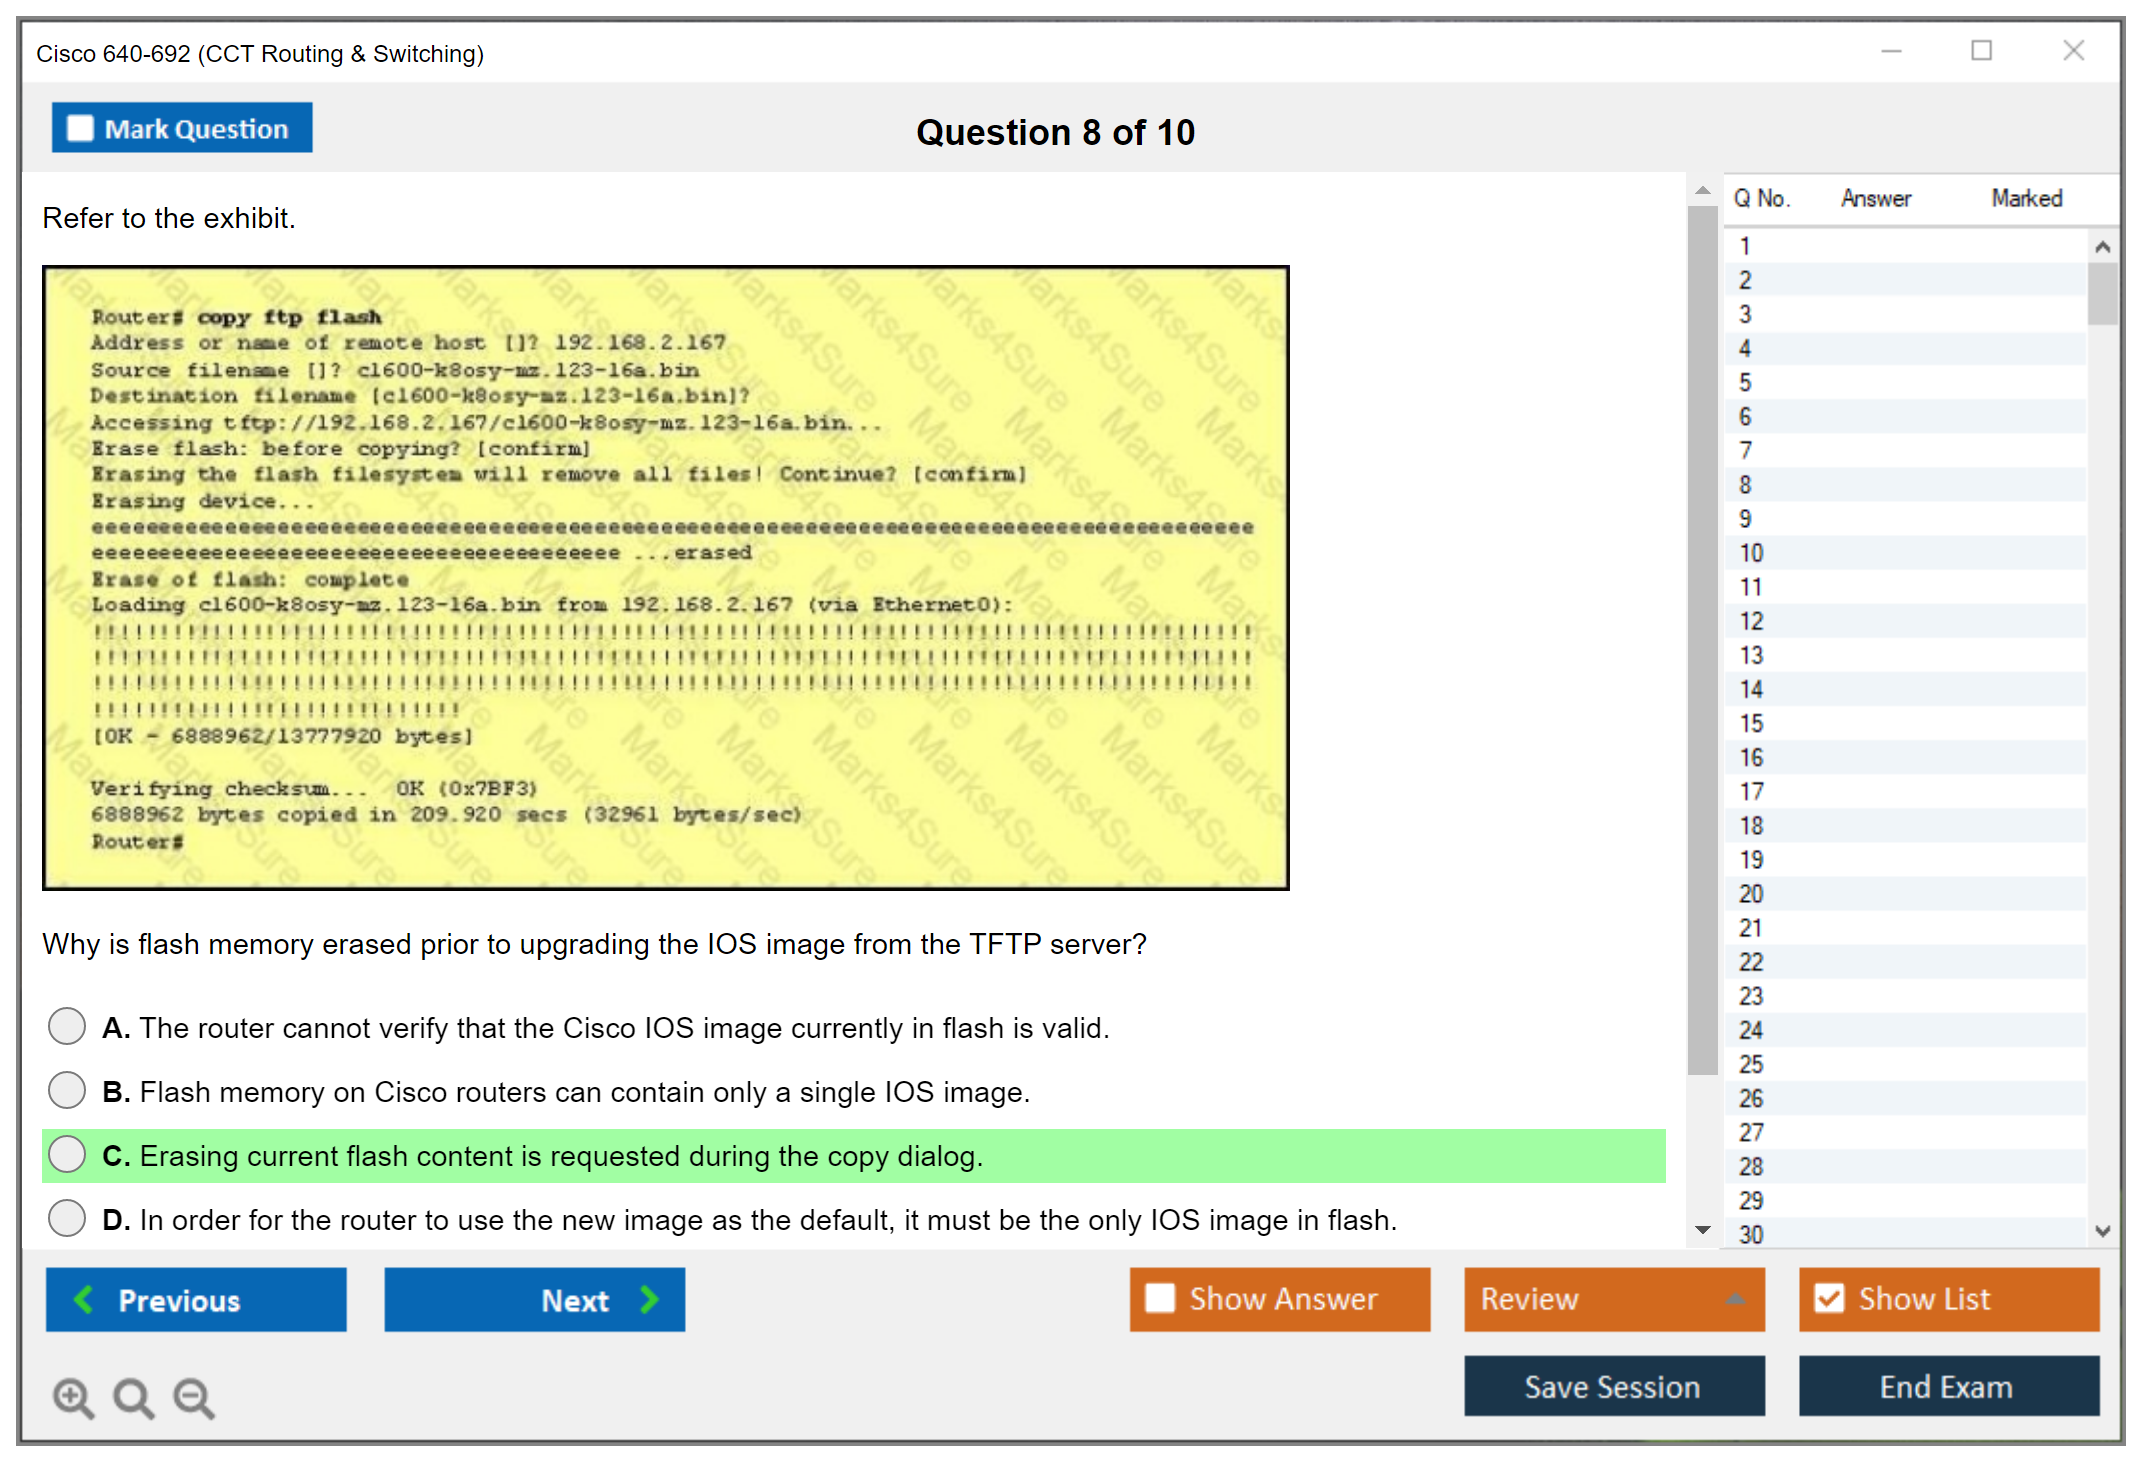This screenshot has height=1470, width=2150.
Task: Expand the Review dropdown menu
Action: point(1735,1299)
